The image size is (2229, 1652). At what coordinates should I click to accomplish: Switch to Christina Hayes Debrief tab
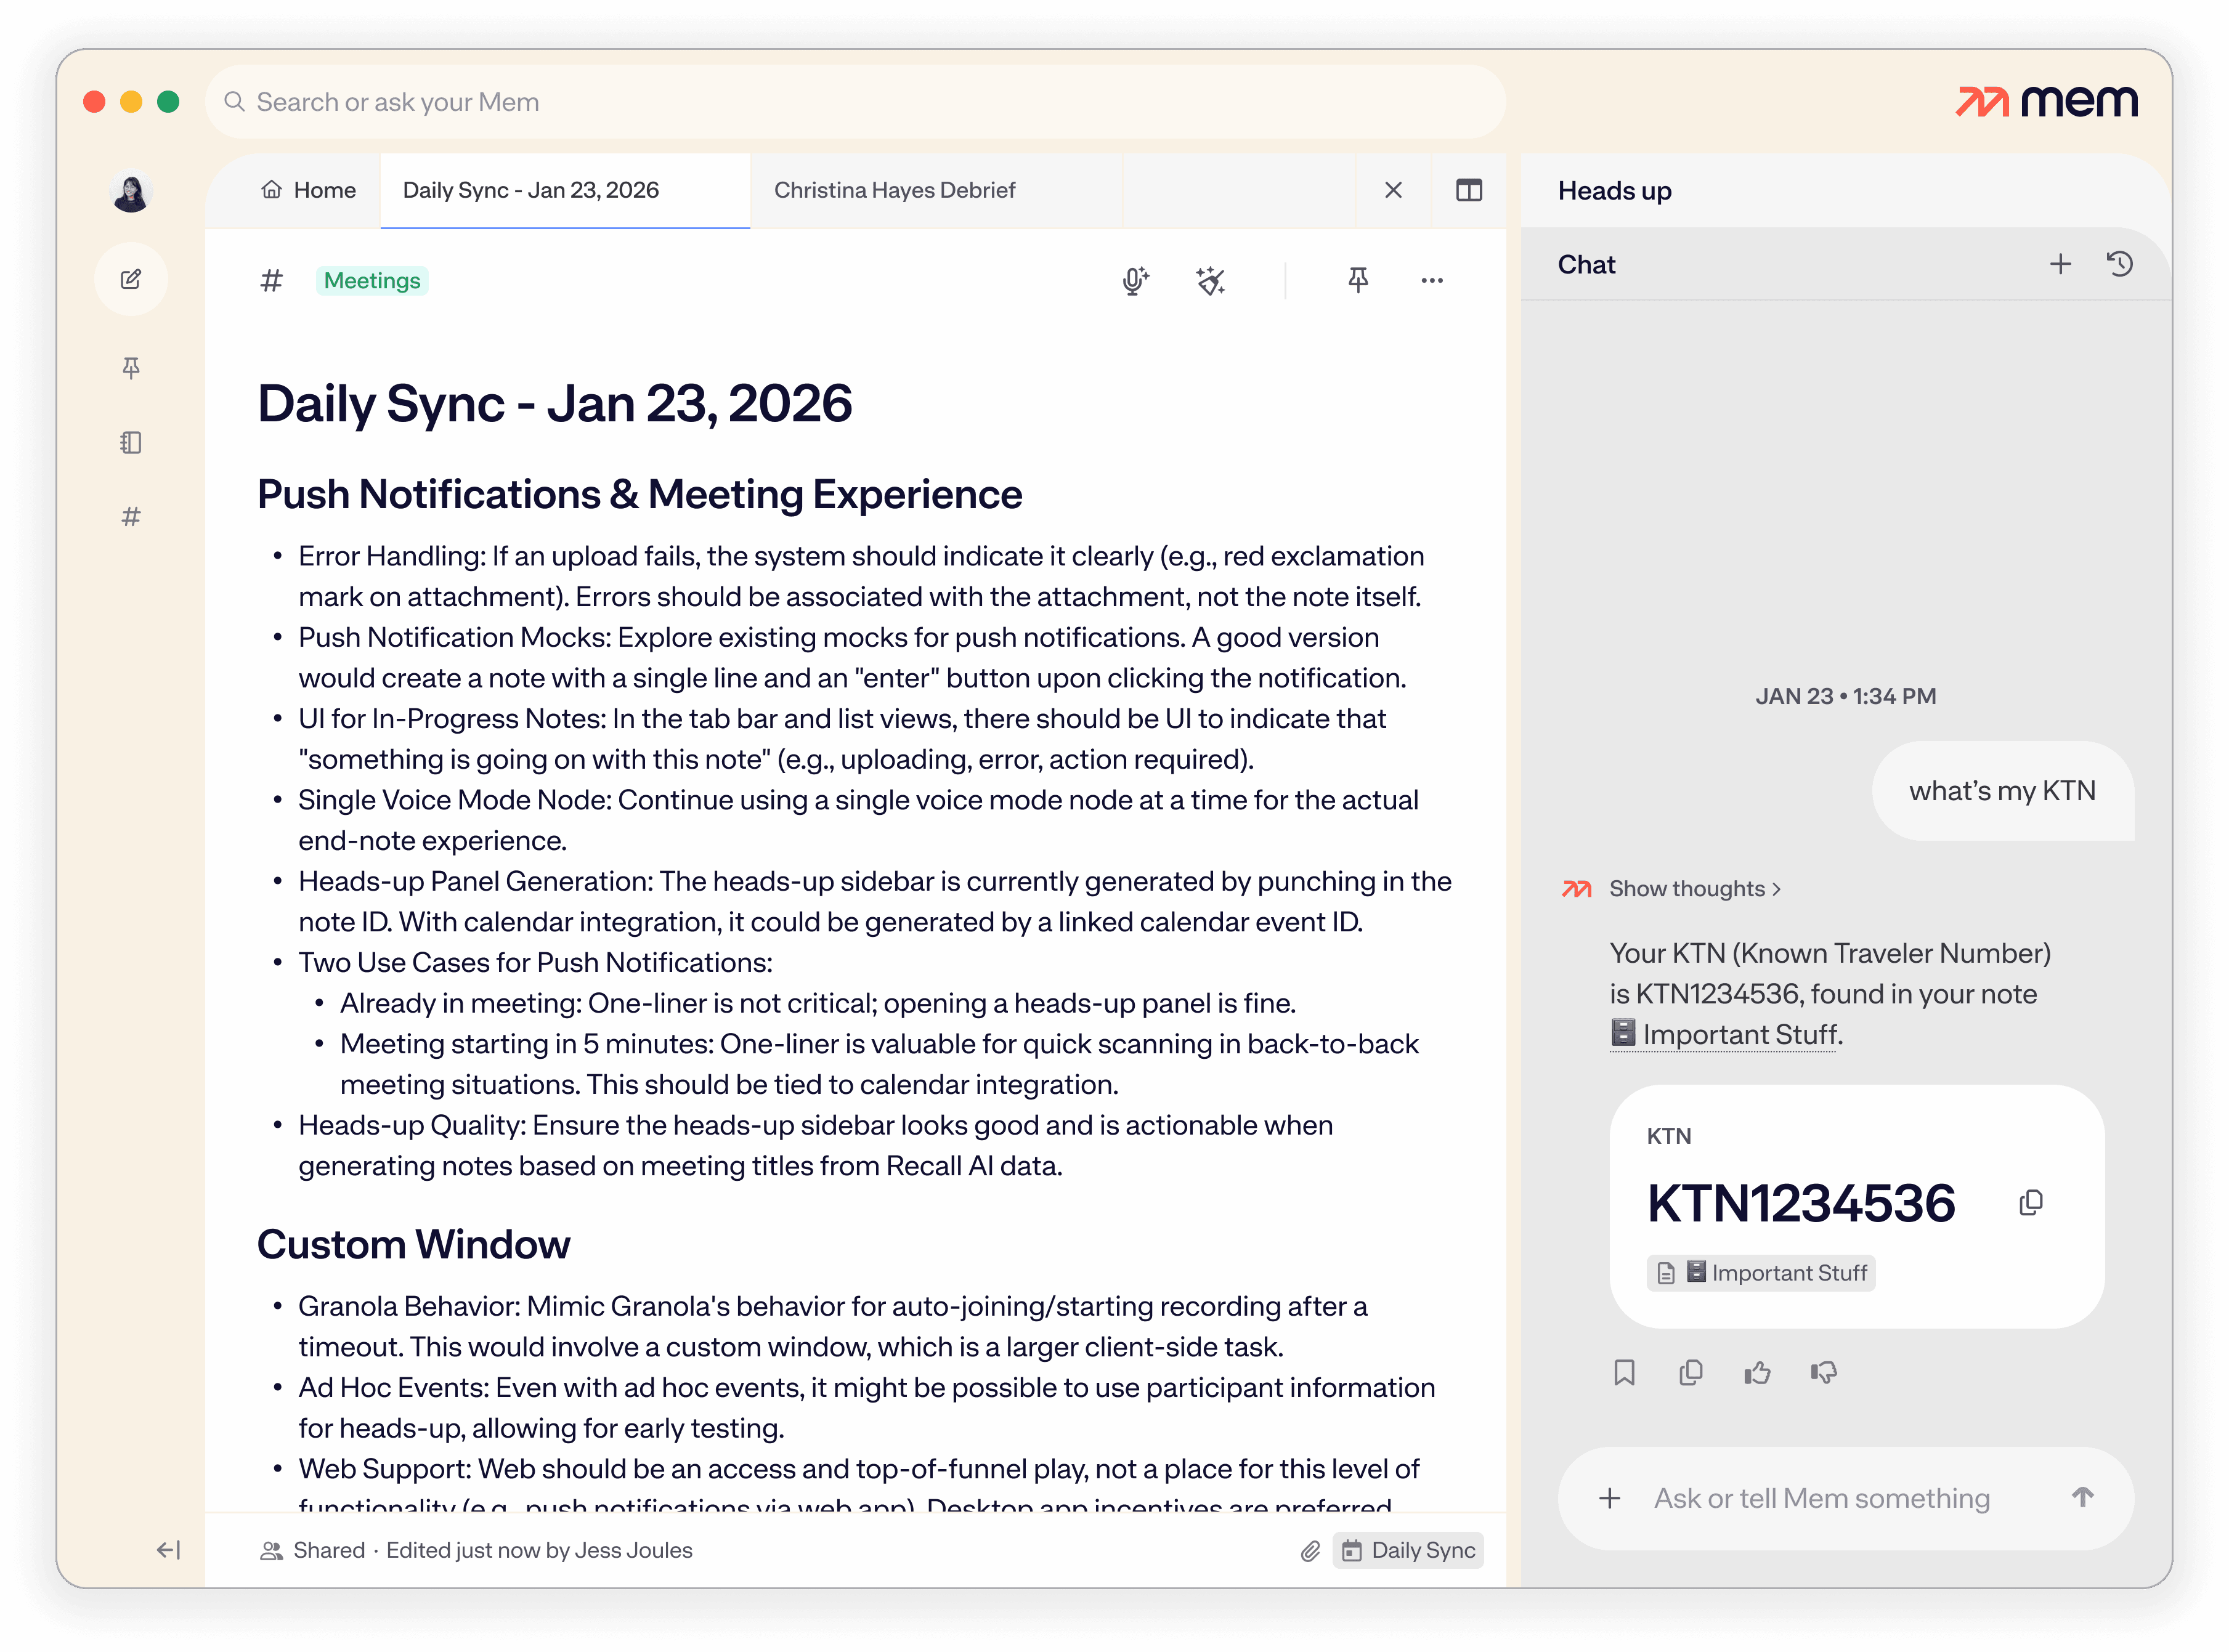[894, 190]
